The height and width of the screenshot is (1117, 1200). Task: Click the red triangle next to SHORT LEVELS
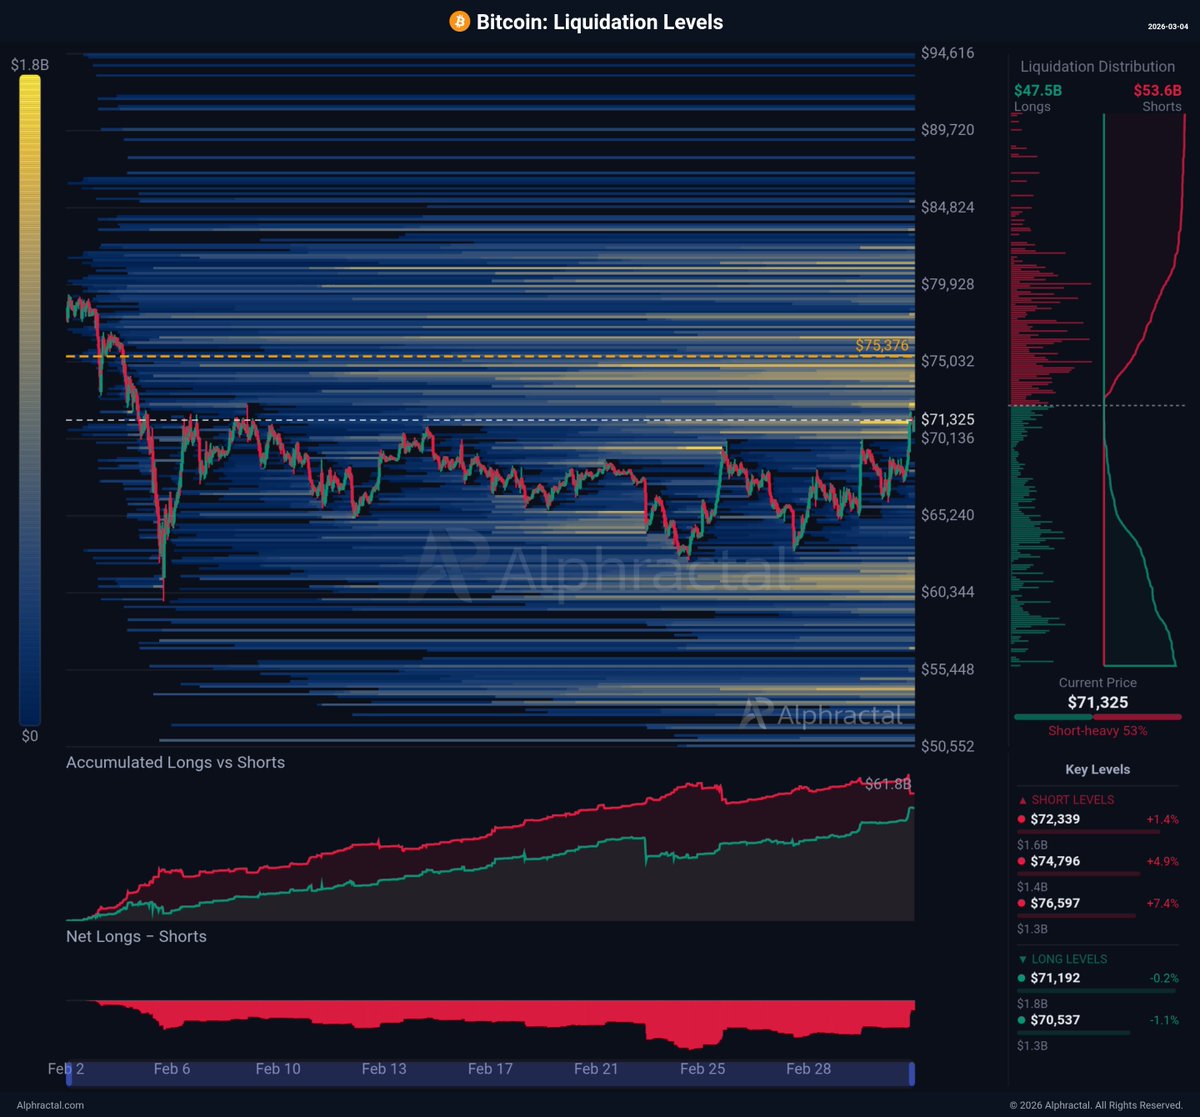pyautogui.click(x=1021, y=800)
